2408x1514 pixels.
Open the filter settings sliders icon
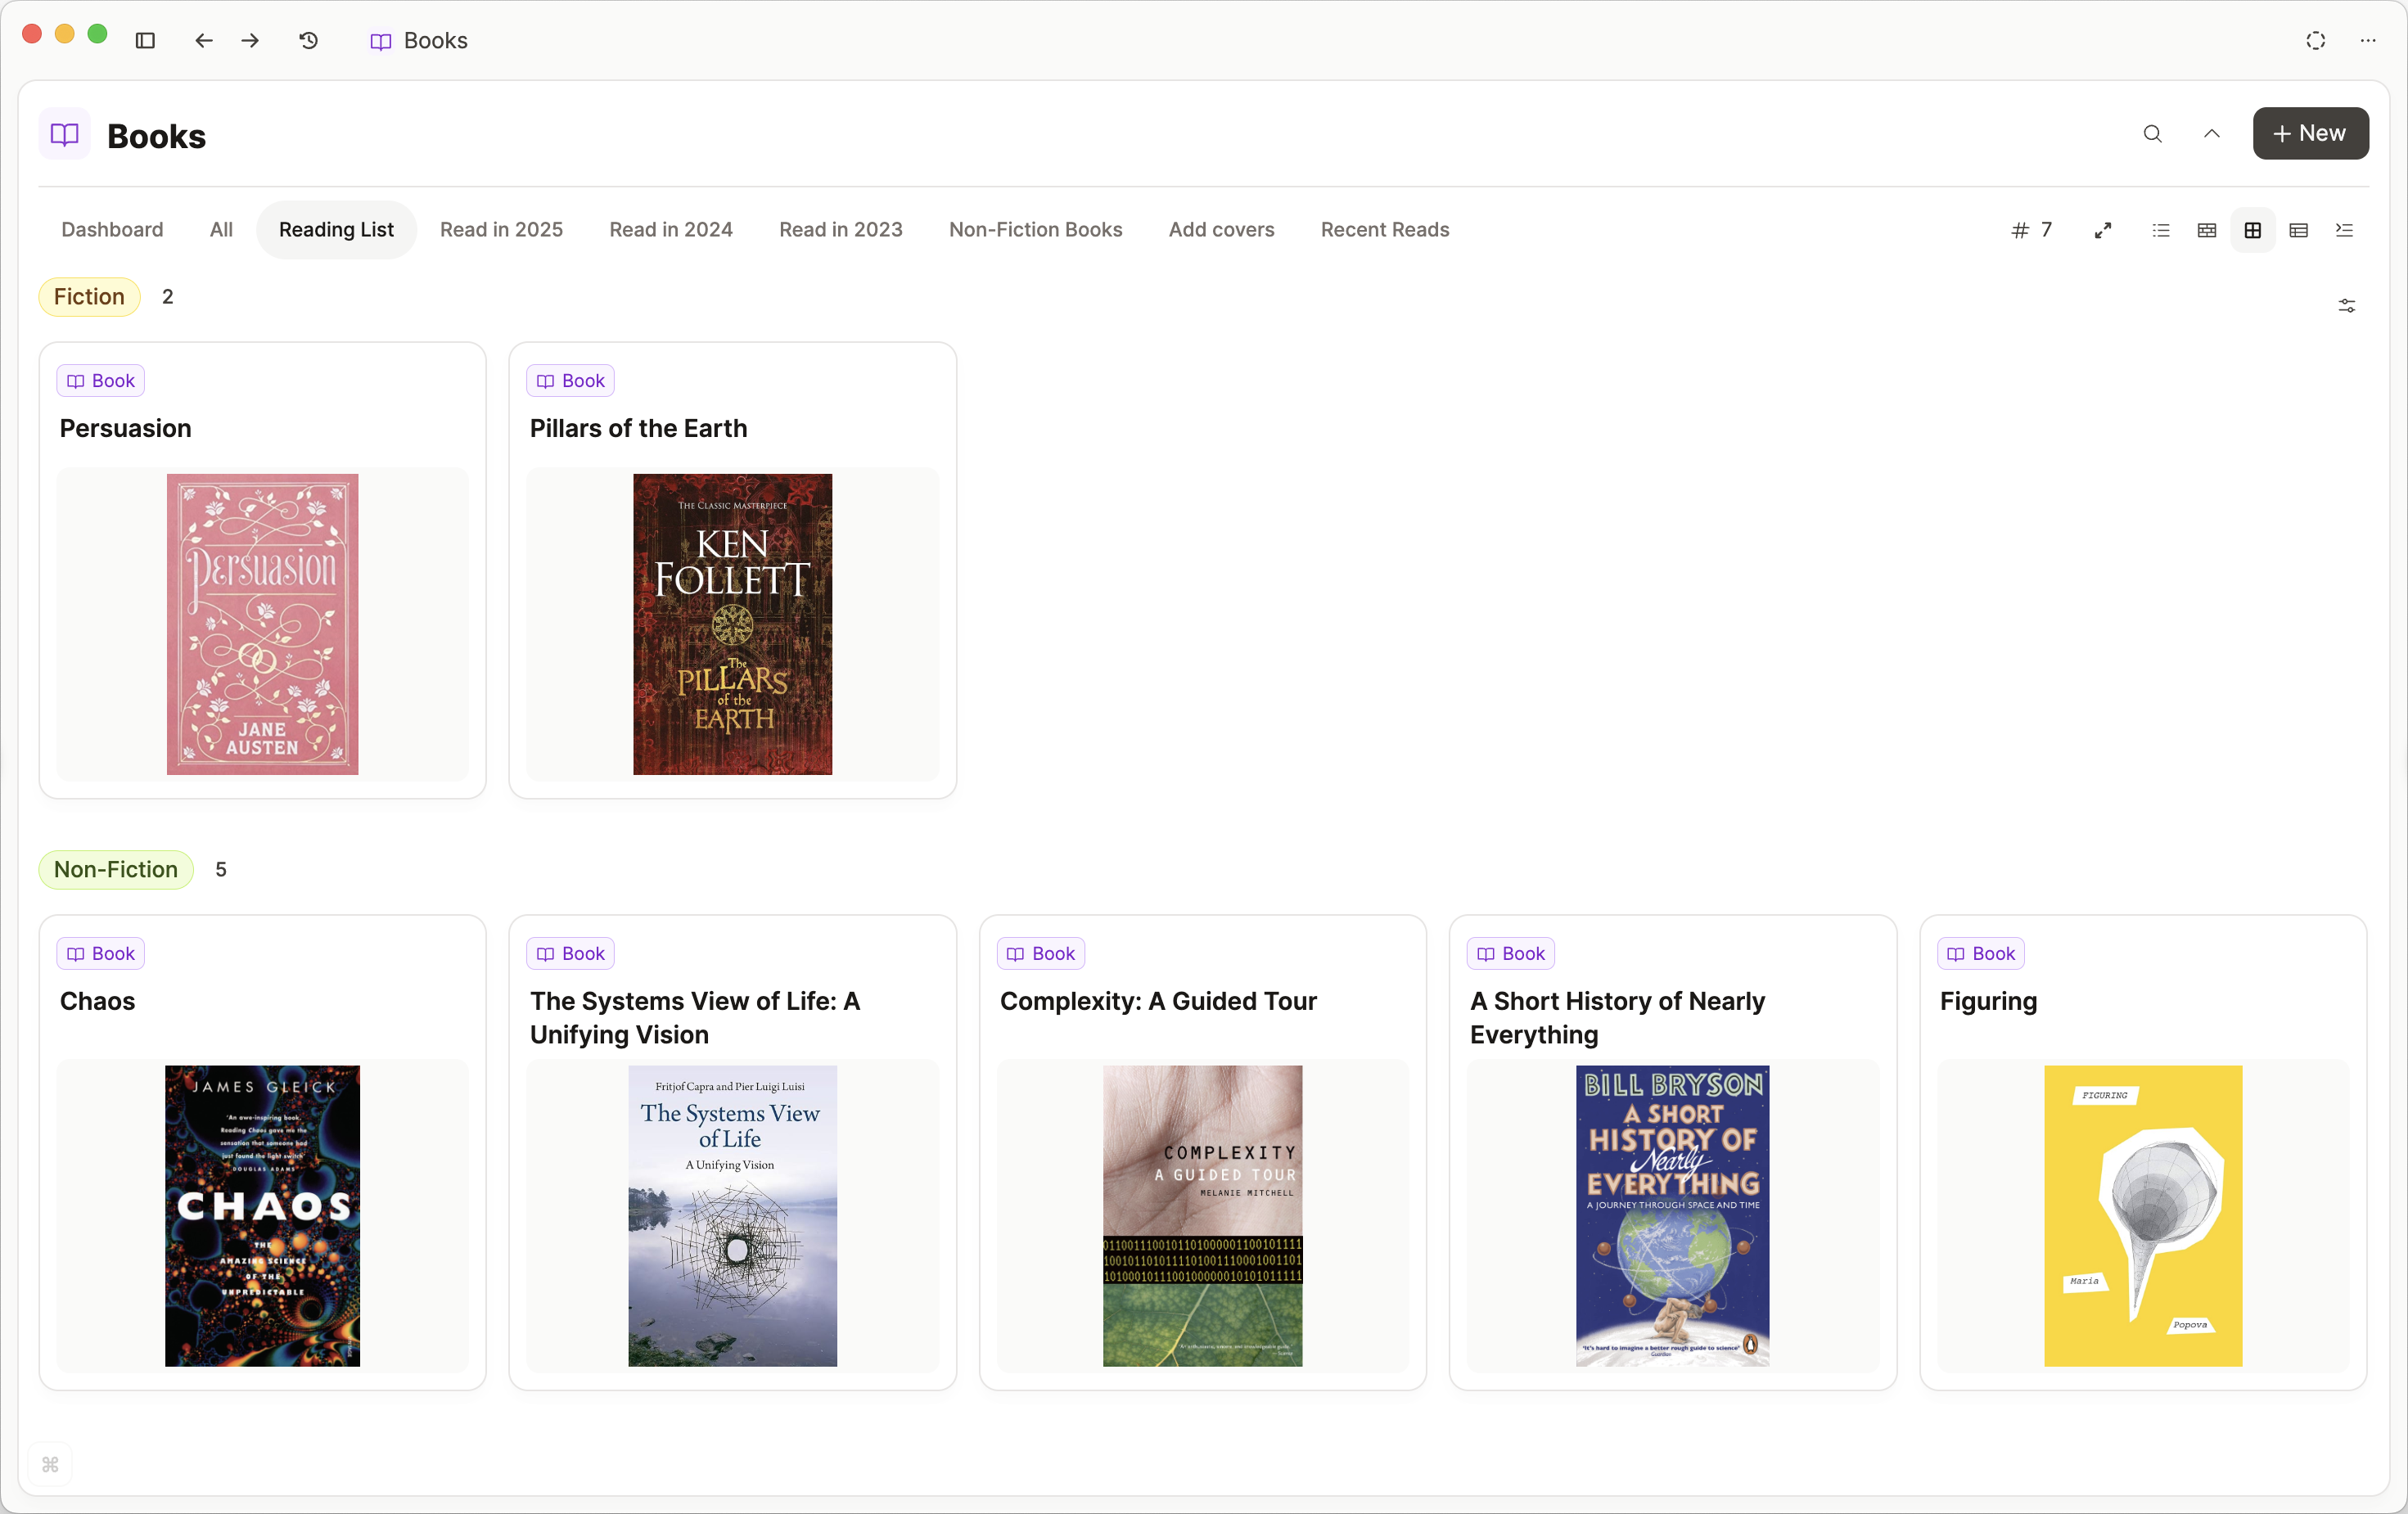[x=2347, y=305]
